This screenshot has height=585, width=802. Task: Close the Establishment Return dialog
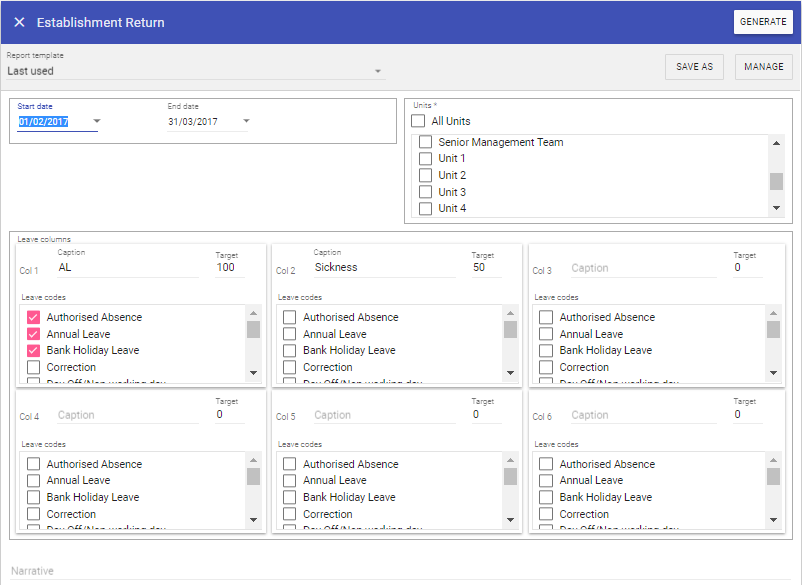click(19, 22)
